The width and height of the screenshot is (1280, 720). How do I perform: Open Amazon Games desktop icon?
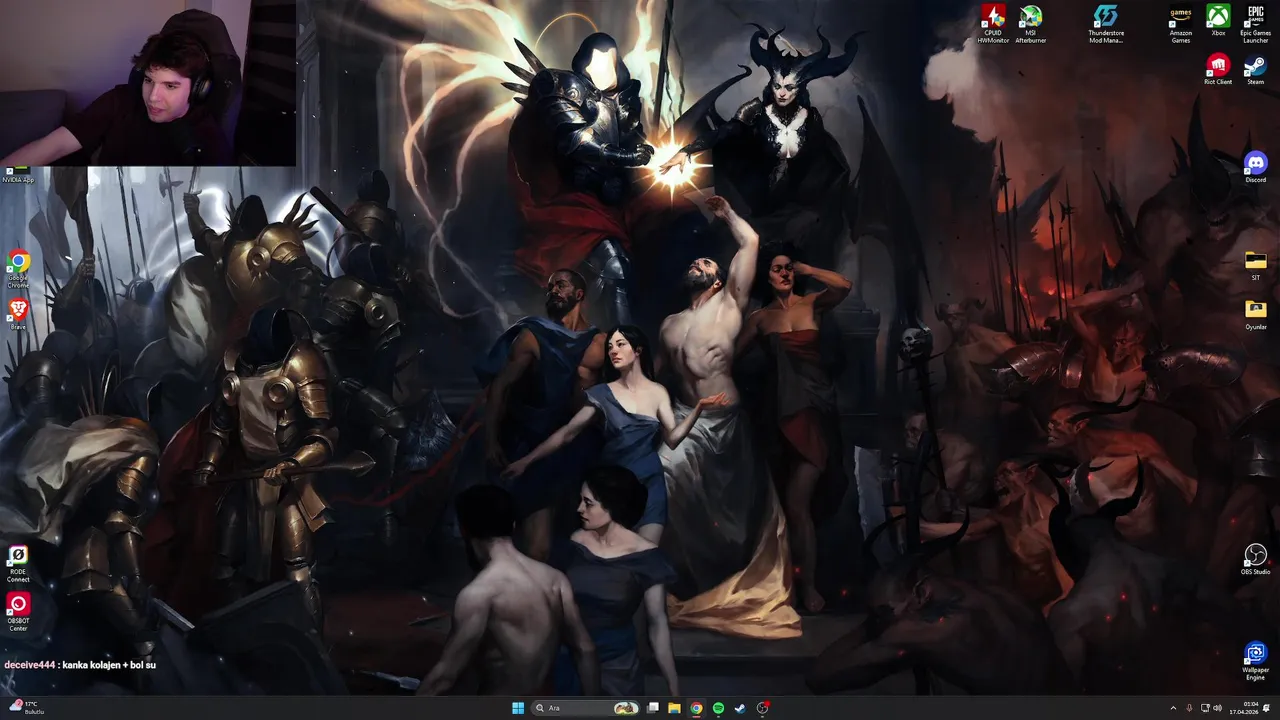pos(1181,23)
